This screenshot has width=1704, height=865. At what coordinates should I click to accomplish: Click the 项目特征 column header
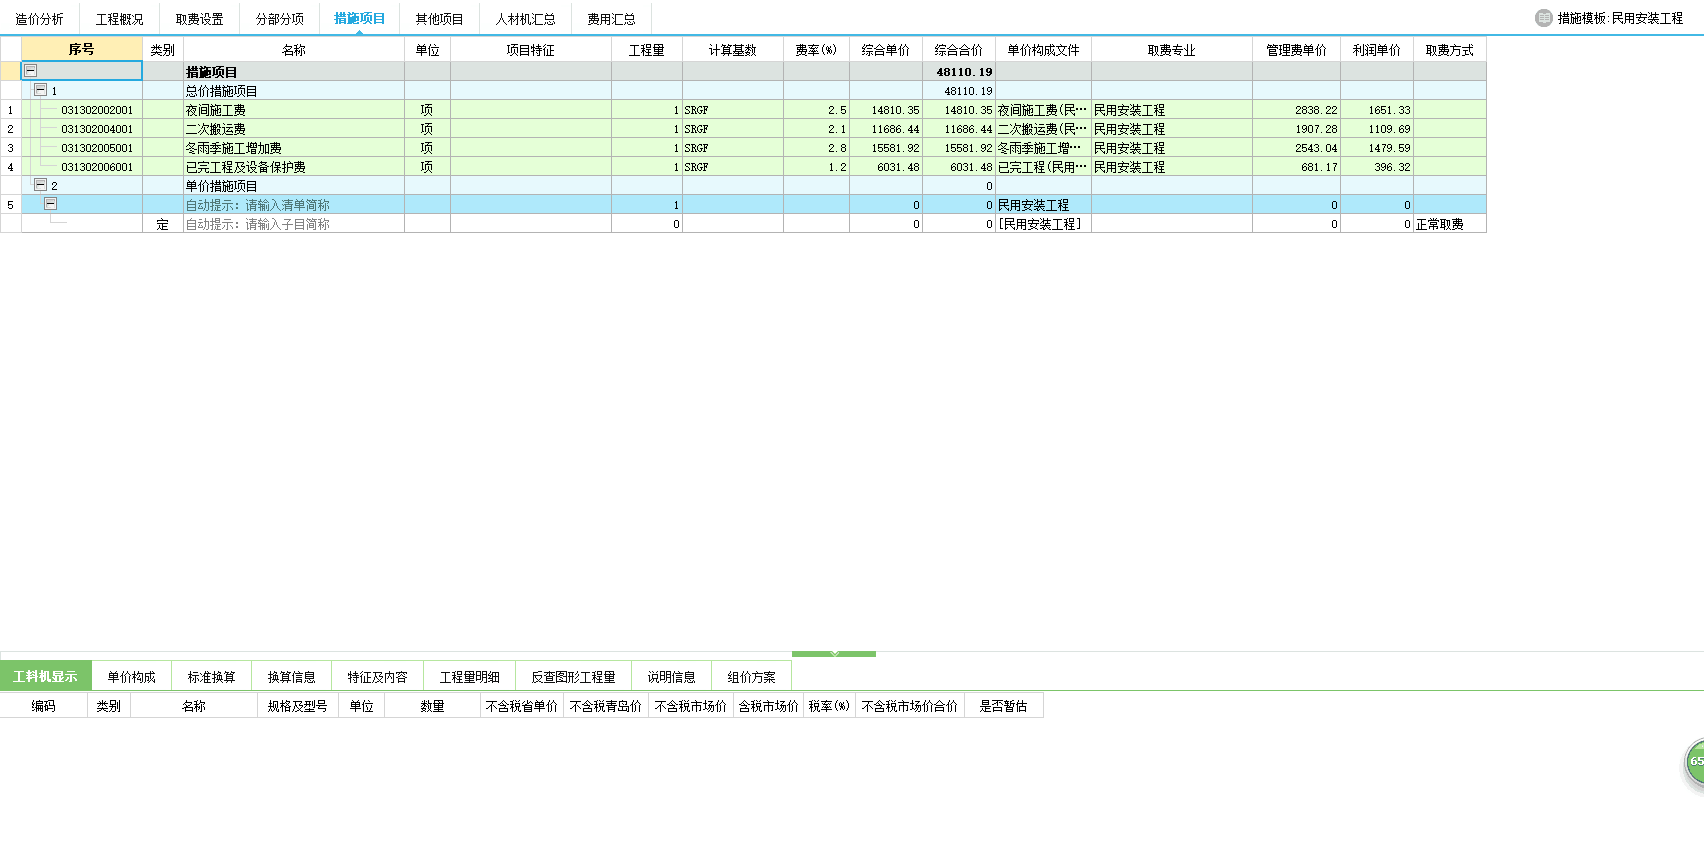[x=531, y=49]
